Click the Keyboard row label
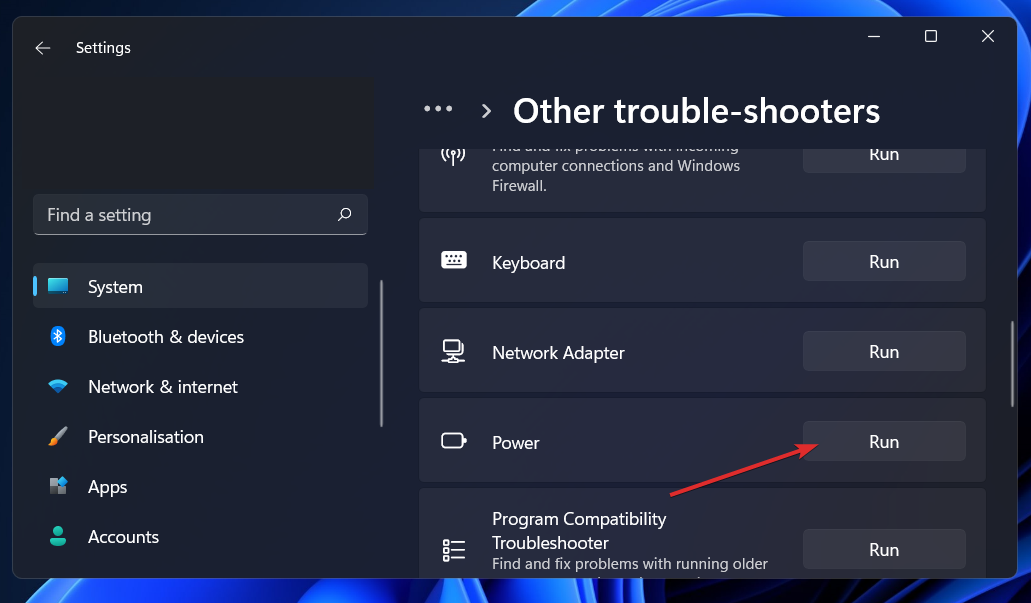Image resolution: width=1031 pixels, height=603 pixels. [x=528, y=262]
